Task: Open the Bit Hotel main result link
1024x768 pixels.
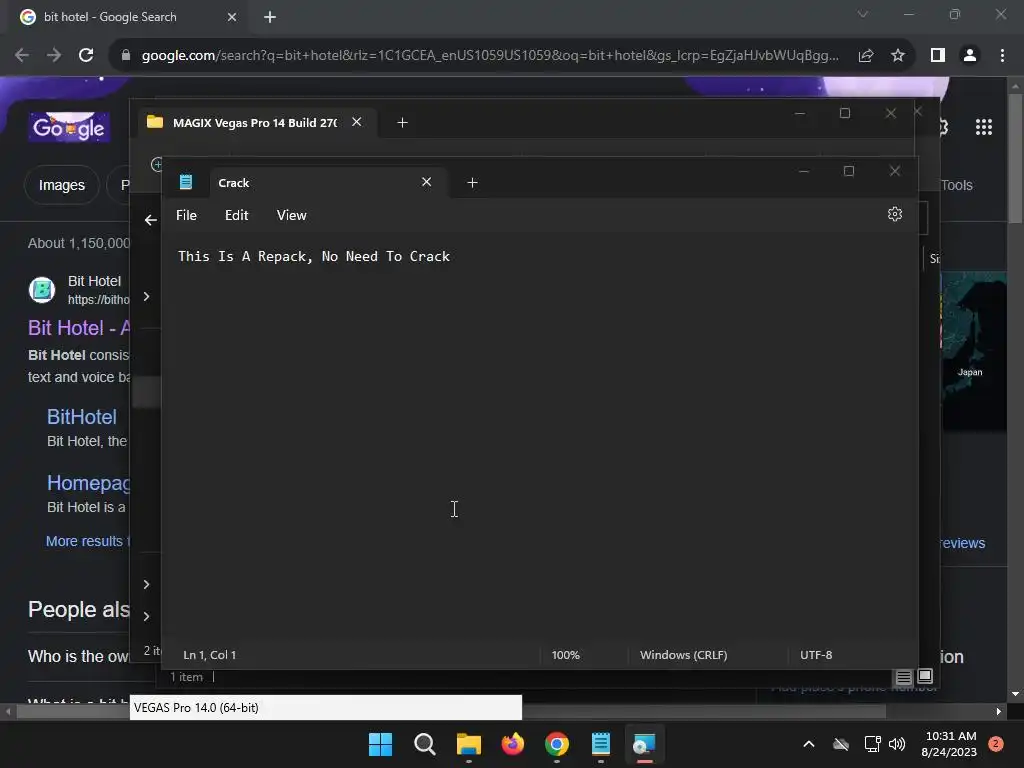Action: pos(78,328)
